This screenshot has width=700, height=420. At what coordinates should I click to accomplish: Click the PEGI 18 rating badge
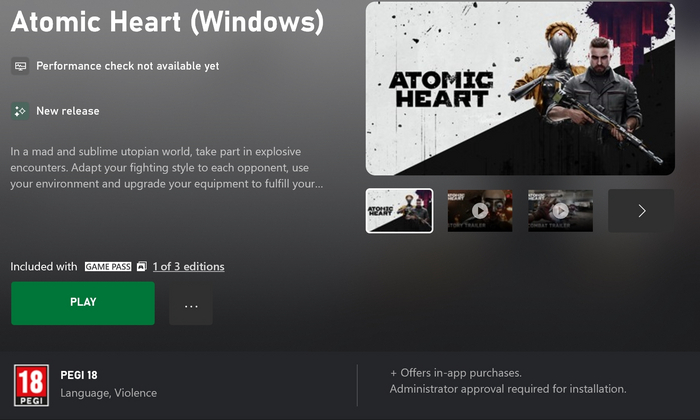coord(31,385)
